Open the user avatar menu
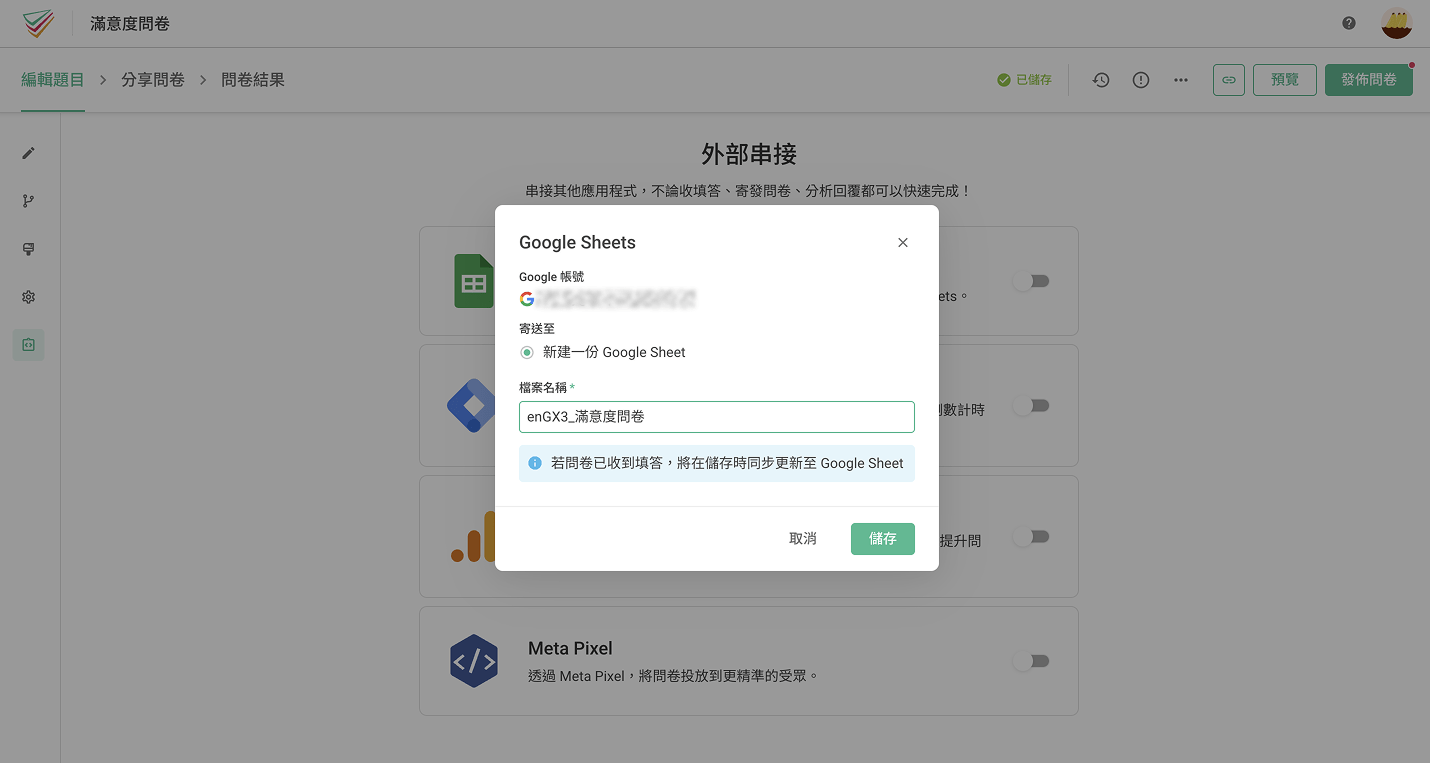 click(x=1396, y=23)
